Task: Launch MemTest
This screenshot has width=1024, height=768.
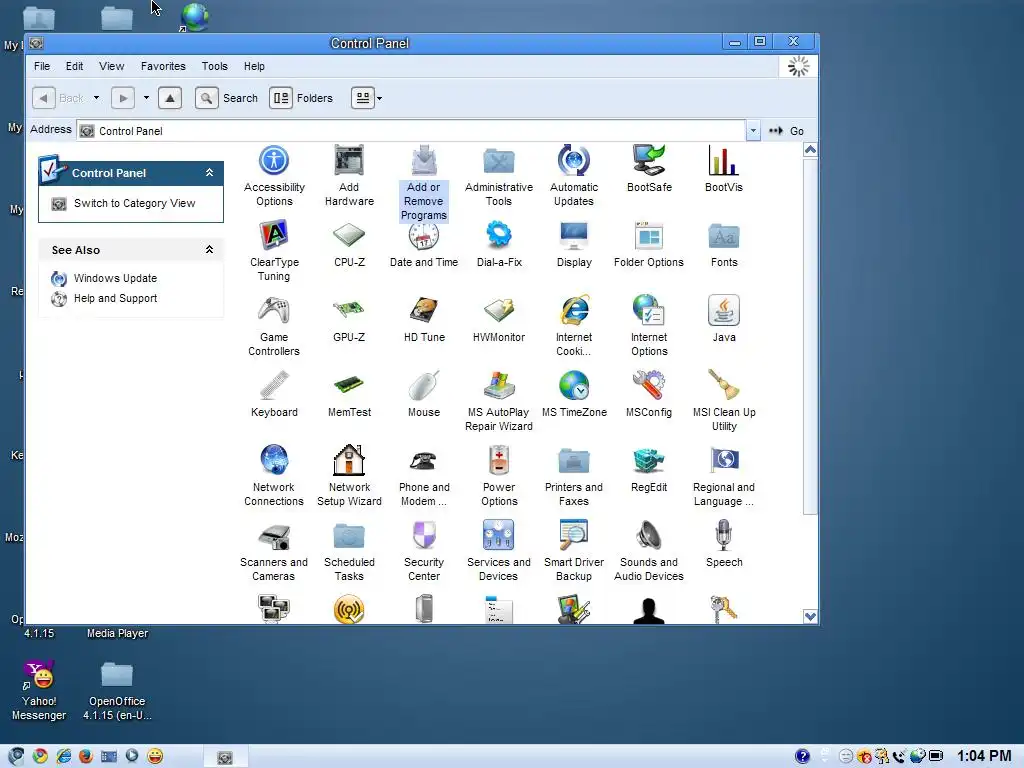Action: click(349, 394)
